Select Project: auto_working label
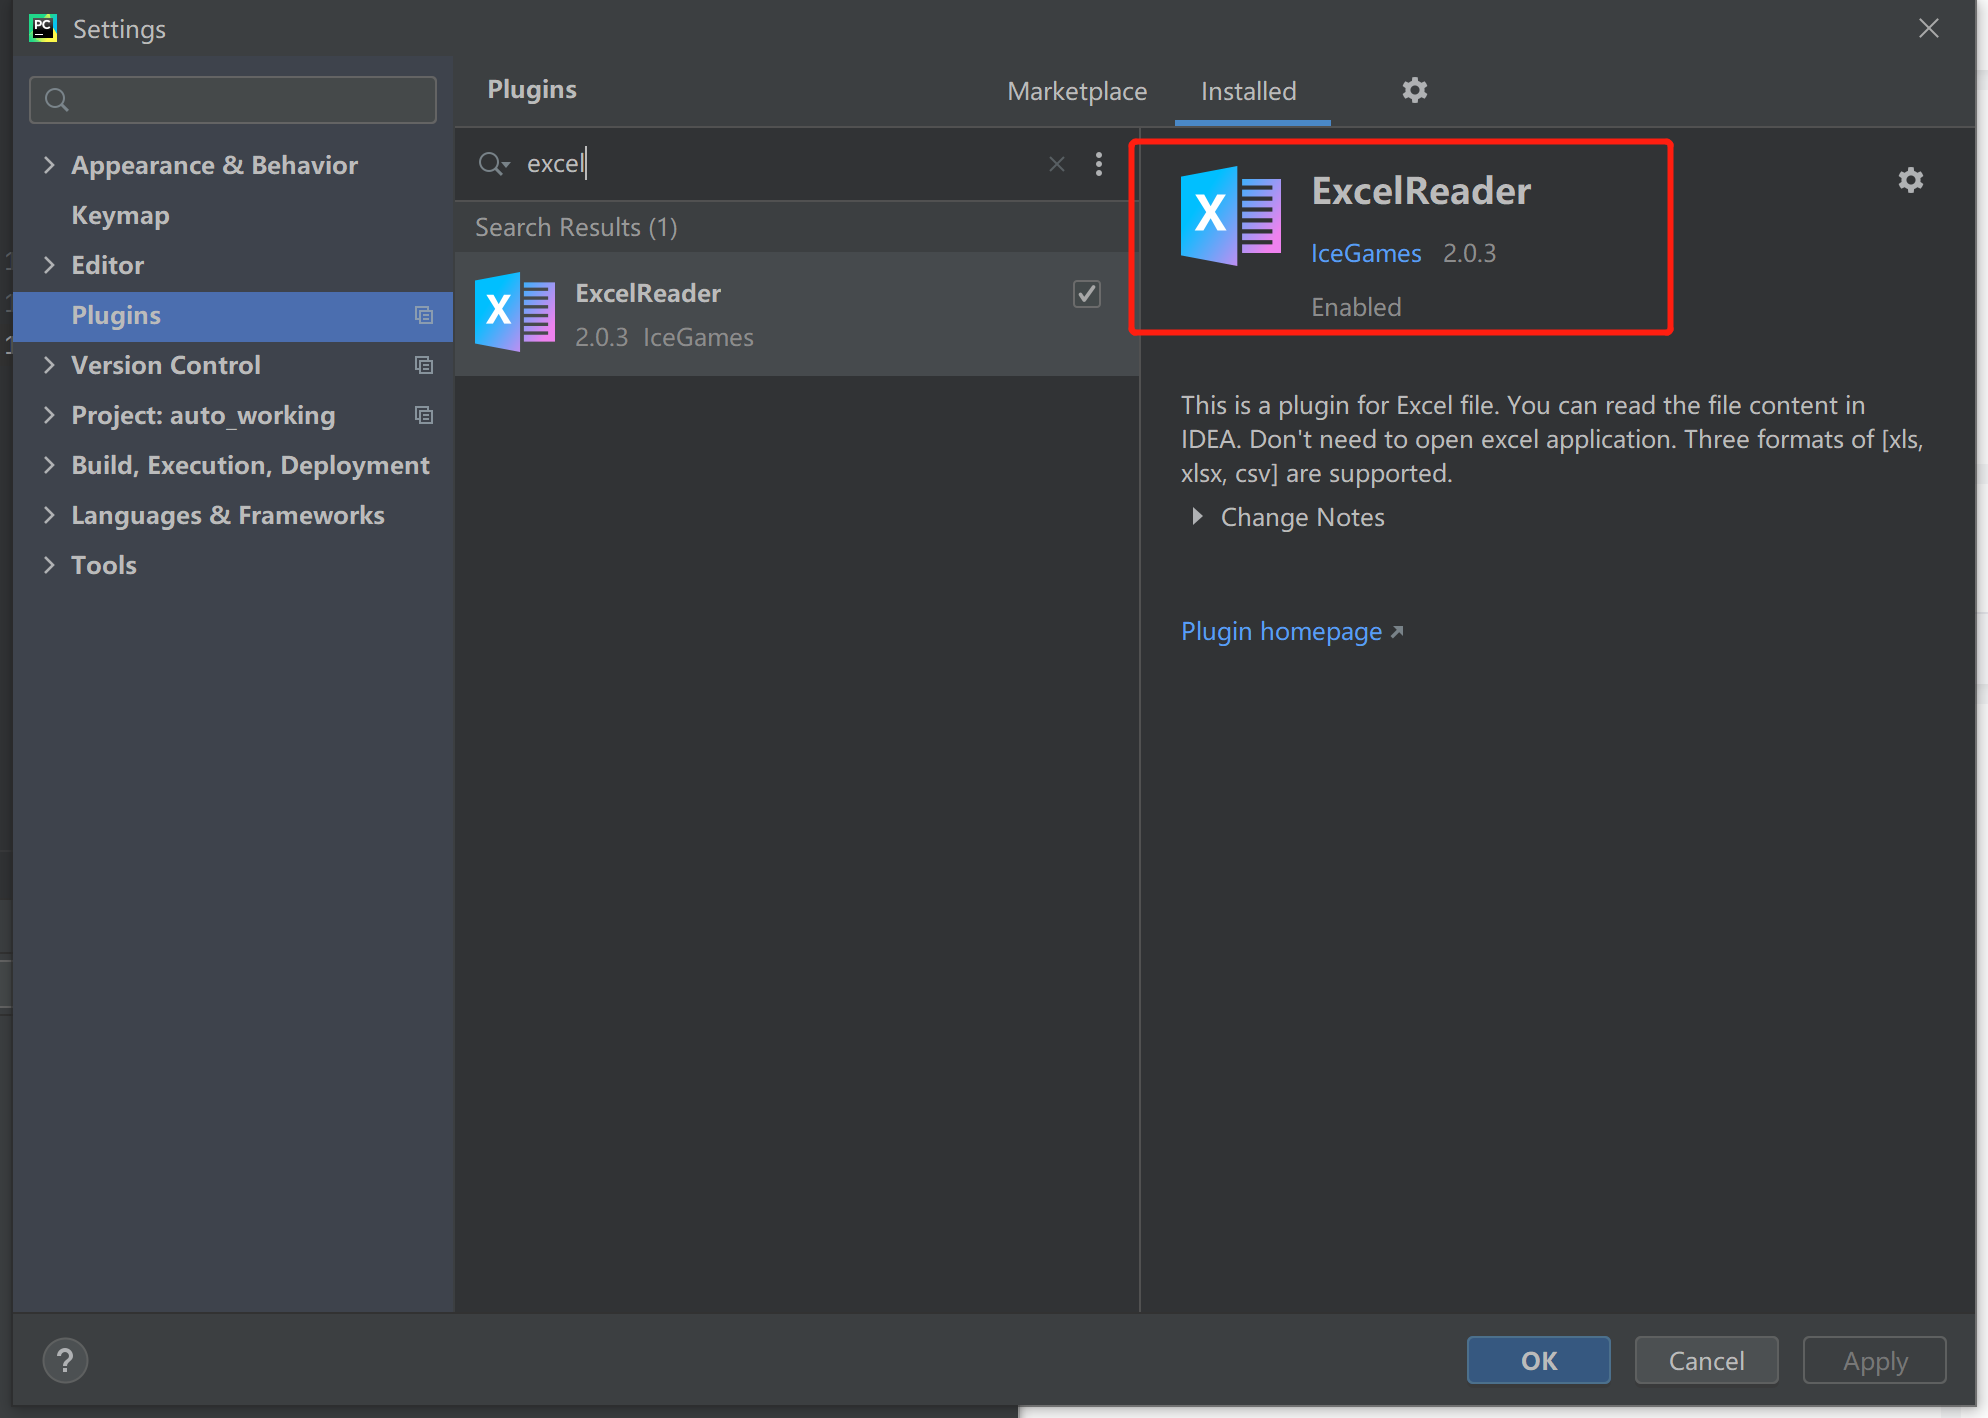This screenshot has width=1988, height=1418. click(203, 415)
